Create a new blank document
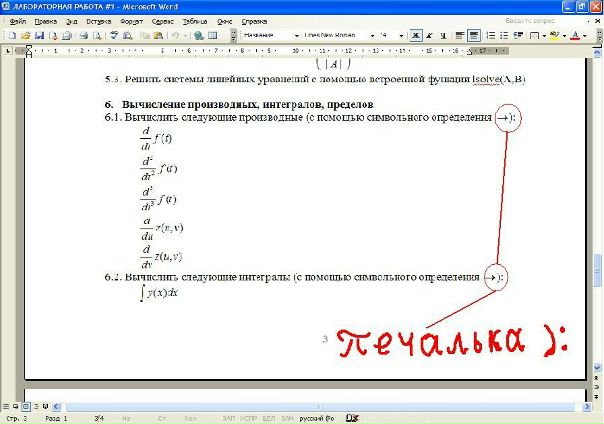The image size is (604, 424). (x=12, y=35)
